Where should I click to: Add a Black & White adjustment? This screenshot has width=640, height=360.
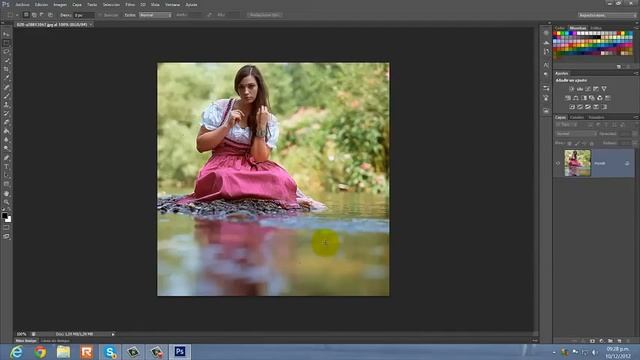click(x=584, y=98)
